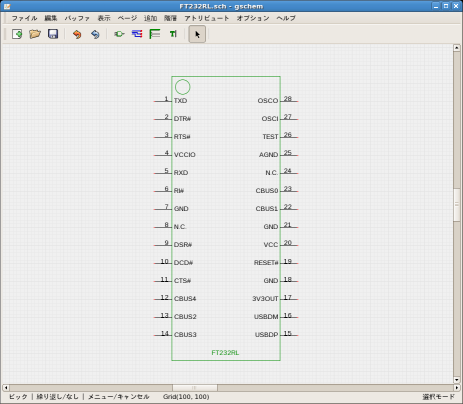Select the FT232RL device label
Image resolution: width=463 pixels, height=404 pixels.
[x=225, y=353]
